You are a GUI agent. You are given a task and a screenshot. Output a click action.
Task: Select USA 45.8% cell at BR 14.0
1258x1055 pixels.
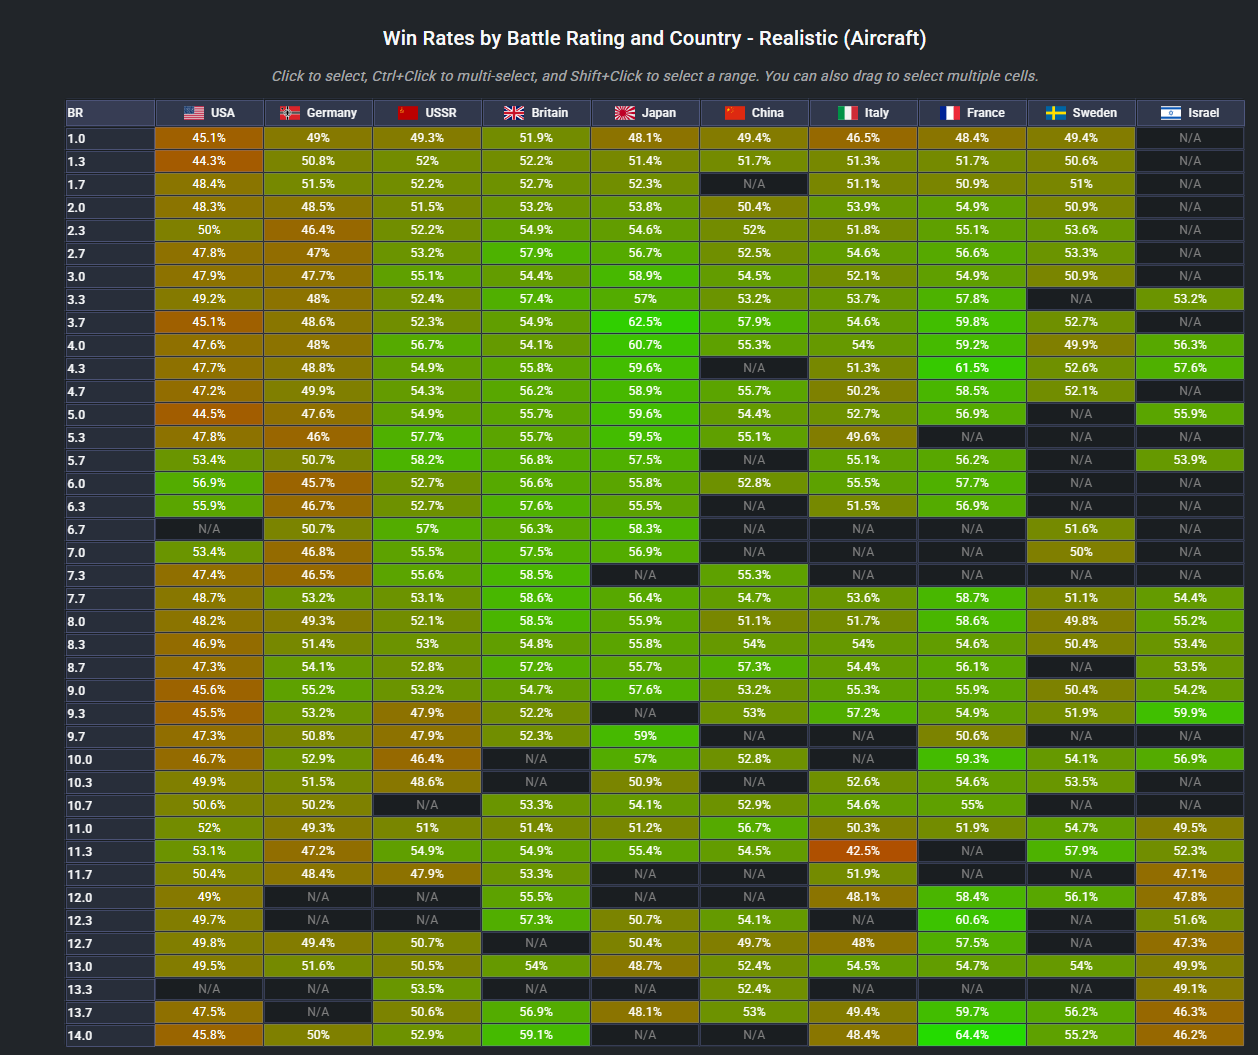point(209,1035)
